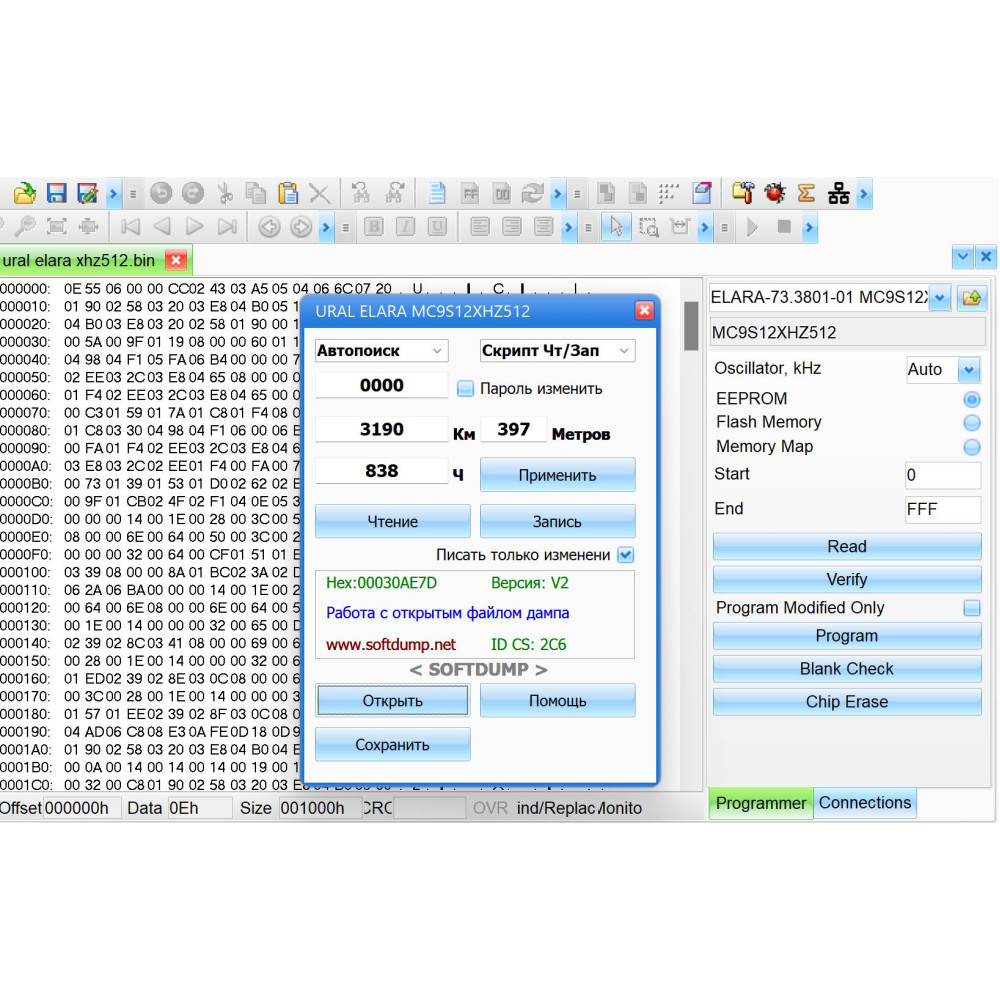Select the Bold B formatting icon

tap(374, 227)
